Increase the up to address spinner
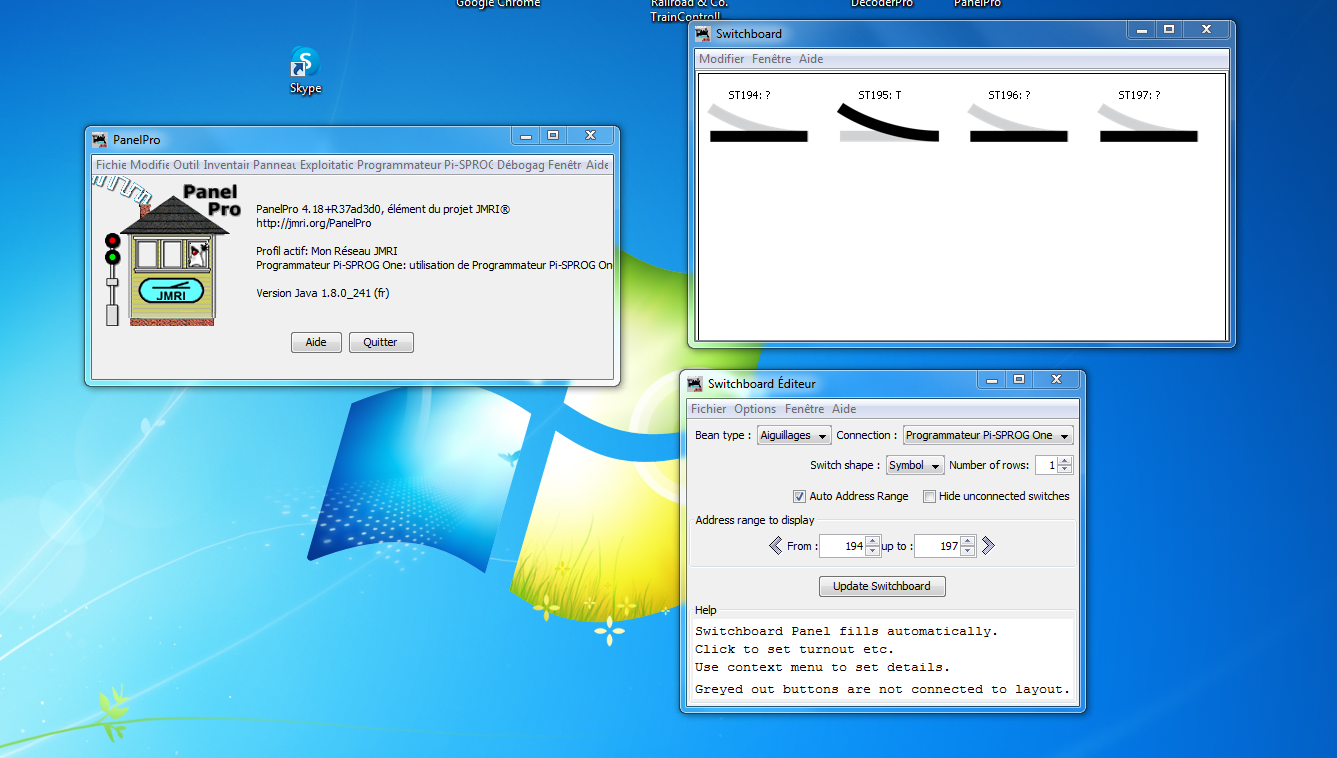1337x758 pixels. [x=967, y=541]
